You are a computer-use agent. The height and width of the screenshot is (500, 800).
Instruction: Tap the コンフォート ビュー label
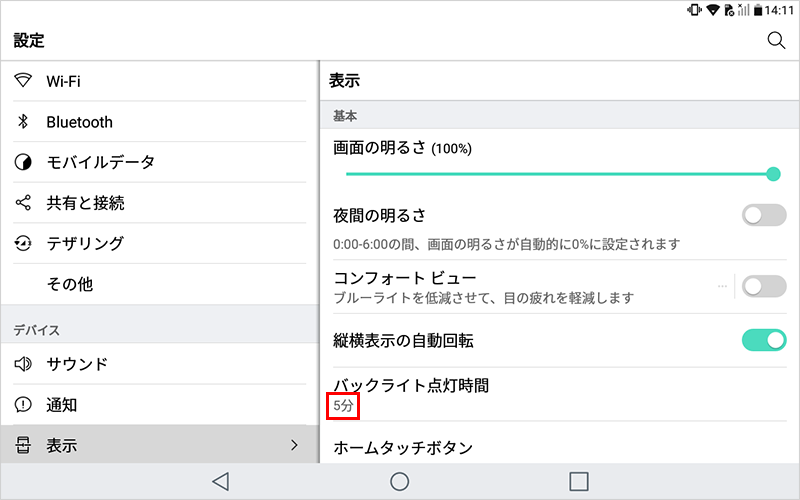click(405, 278)
